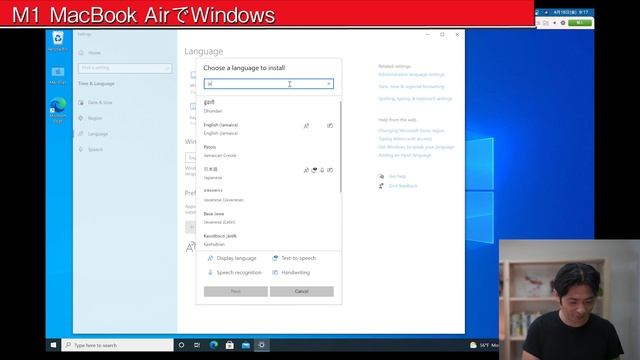
Task: Open Typing letters with accents link
Action: coord(405,139)
